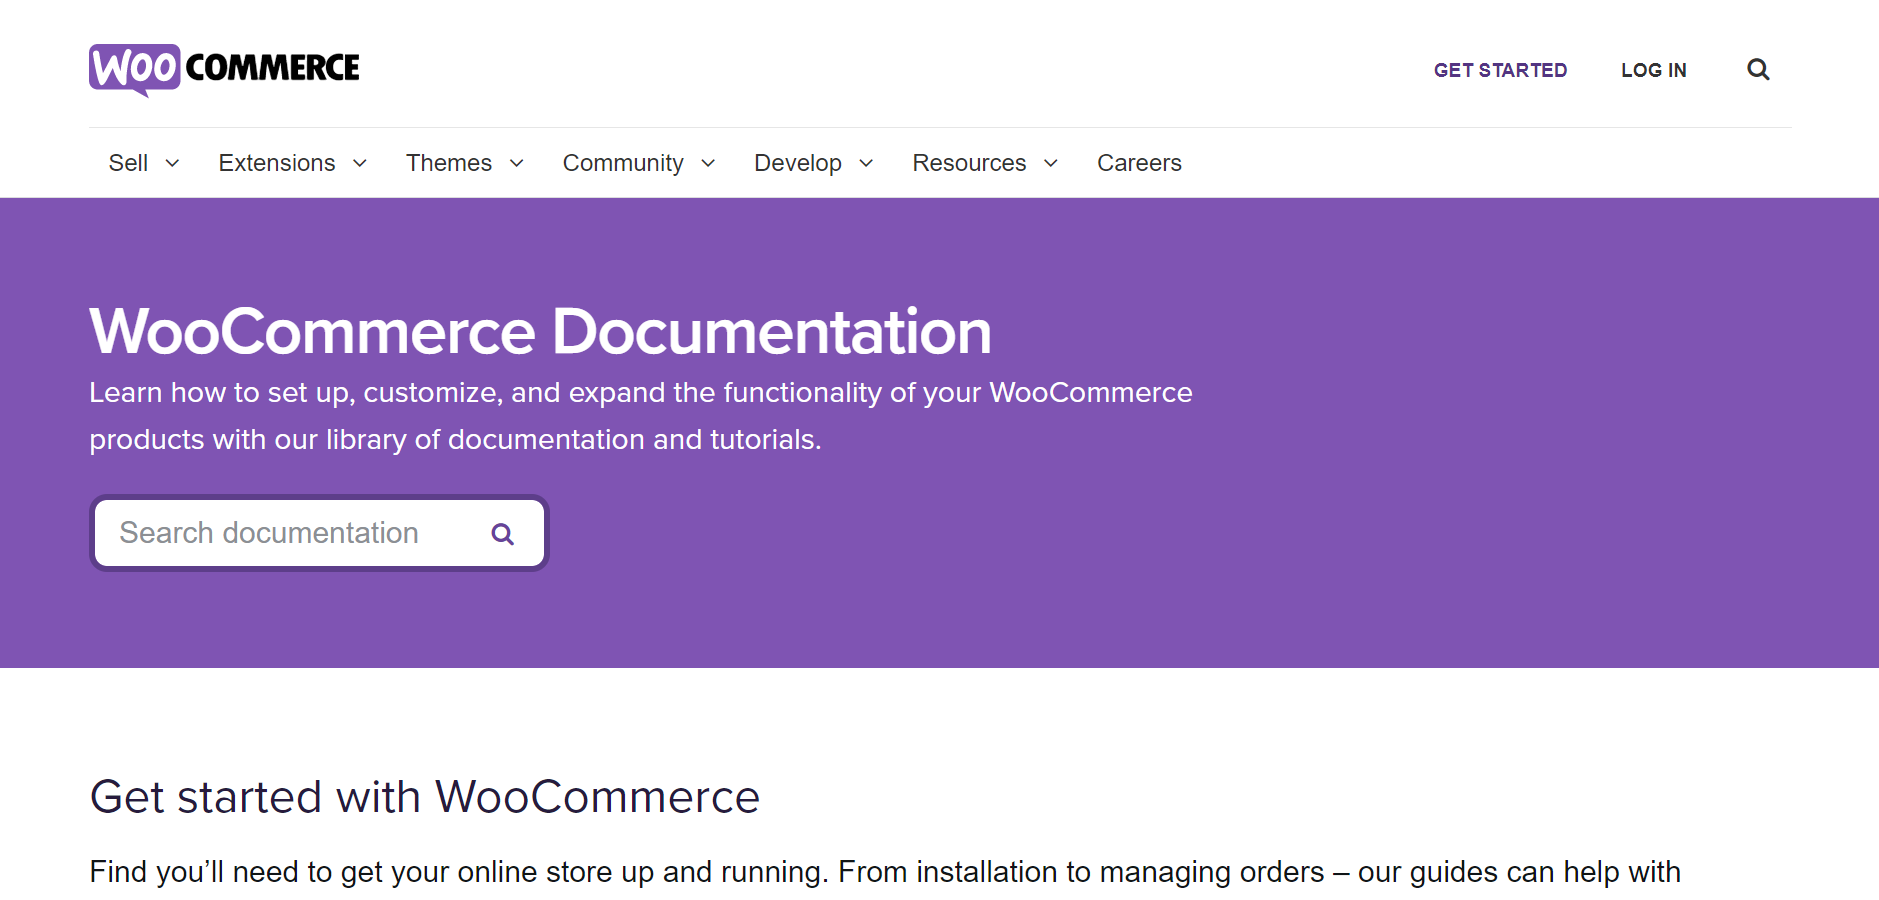Expand the Sell menu chevron

click(172, 163)
